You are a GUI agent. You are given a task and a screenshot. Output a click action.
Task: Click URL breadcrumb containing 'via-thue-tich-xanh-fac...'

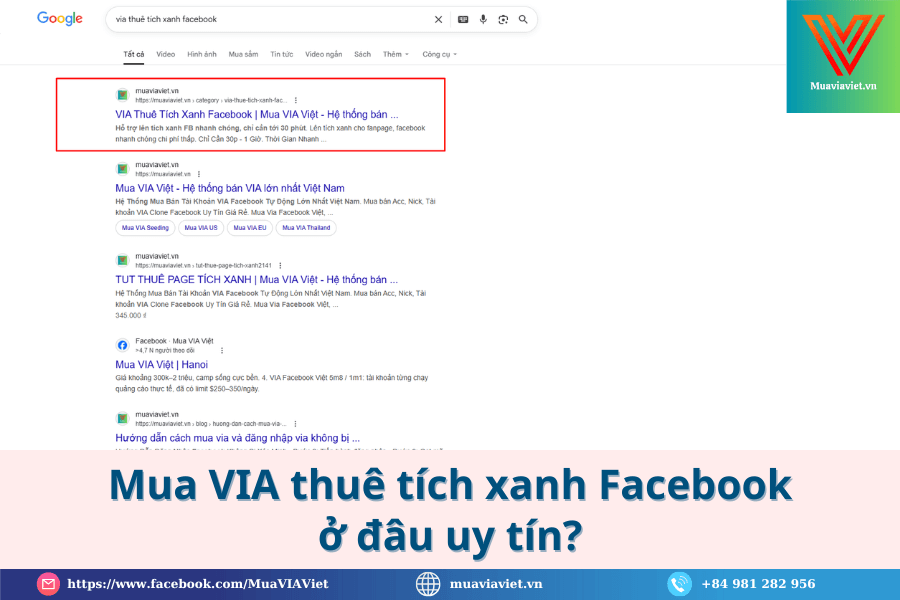[211, 100]
